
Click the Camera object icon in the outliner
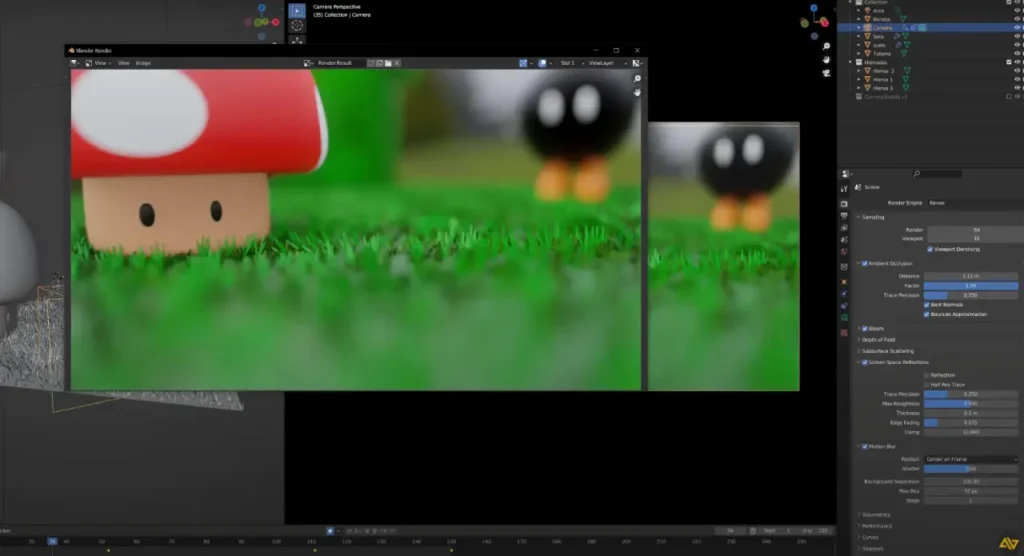pyautogui.click(x=868, y=28)
